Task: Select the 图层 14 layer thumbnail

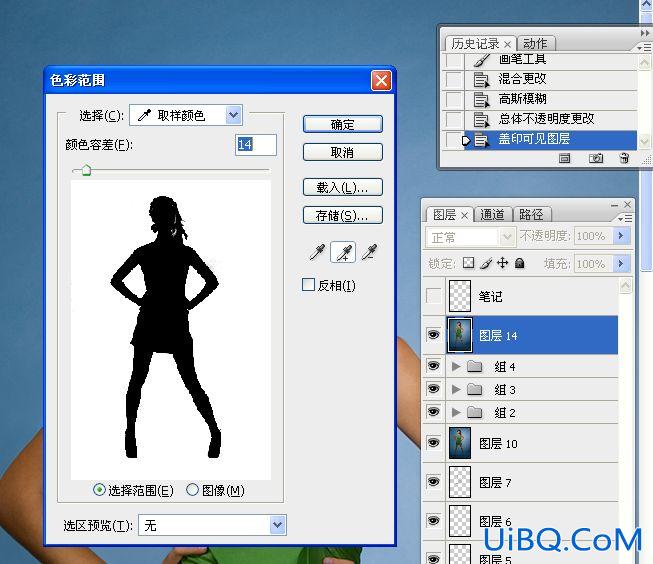Action: (460, 335)
